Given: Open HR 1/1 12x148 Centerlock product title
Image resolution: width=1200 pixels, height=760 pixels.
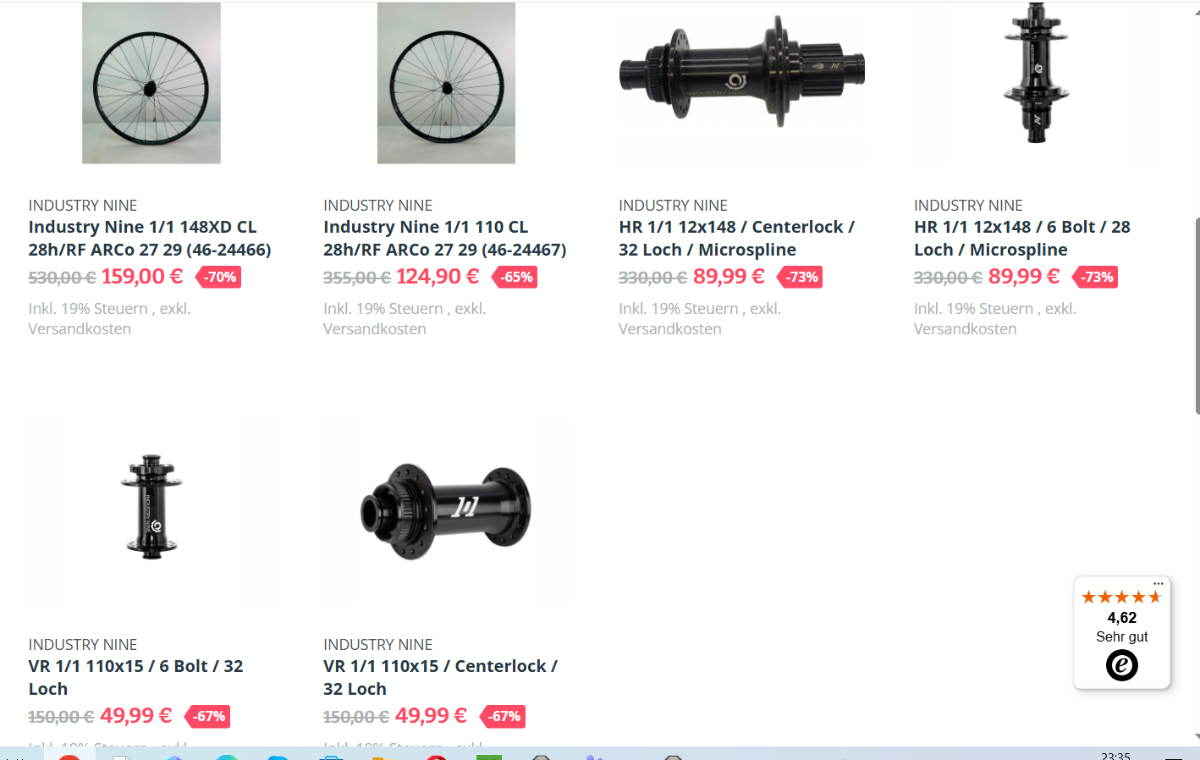Looking at the screenshot, I should 737,238.
